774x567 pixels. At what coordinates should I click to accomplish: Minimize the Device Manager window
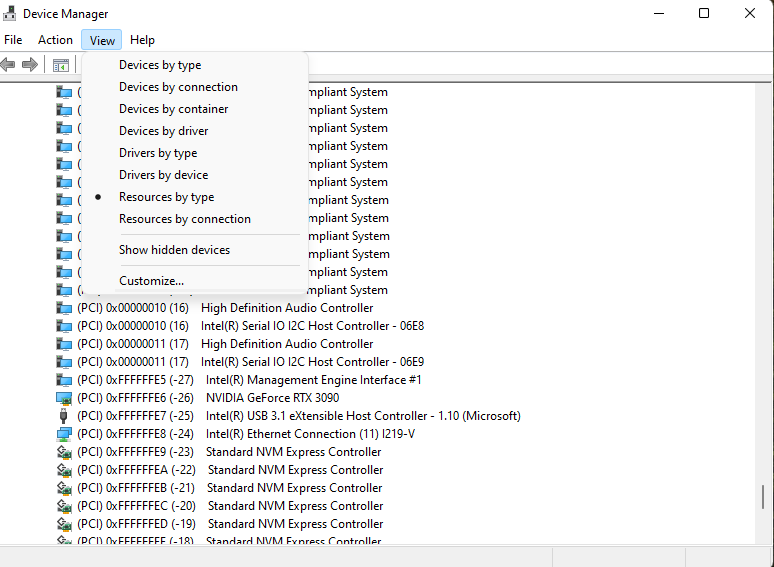click(659, 13)
